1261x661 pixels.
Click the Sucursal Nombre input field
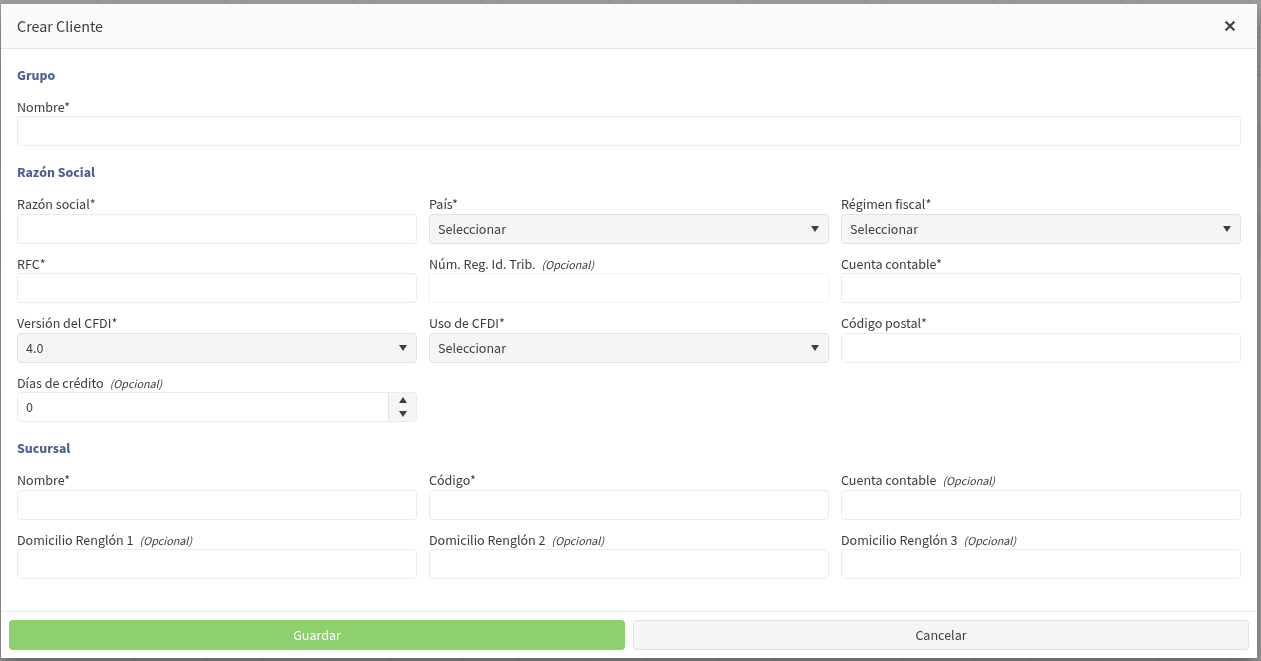pyautogui.click(x=217, y=505)
